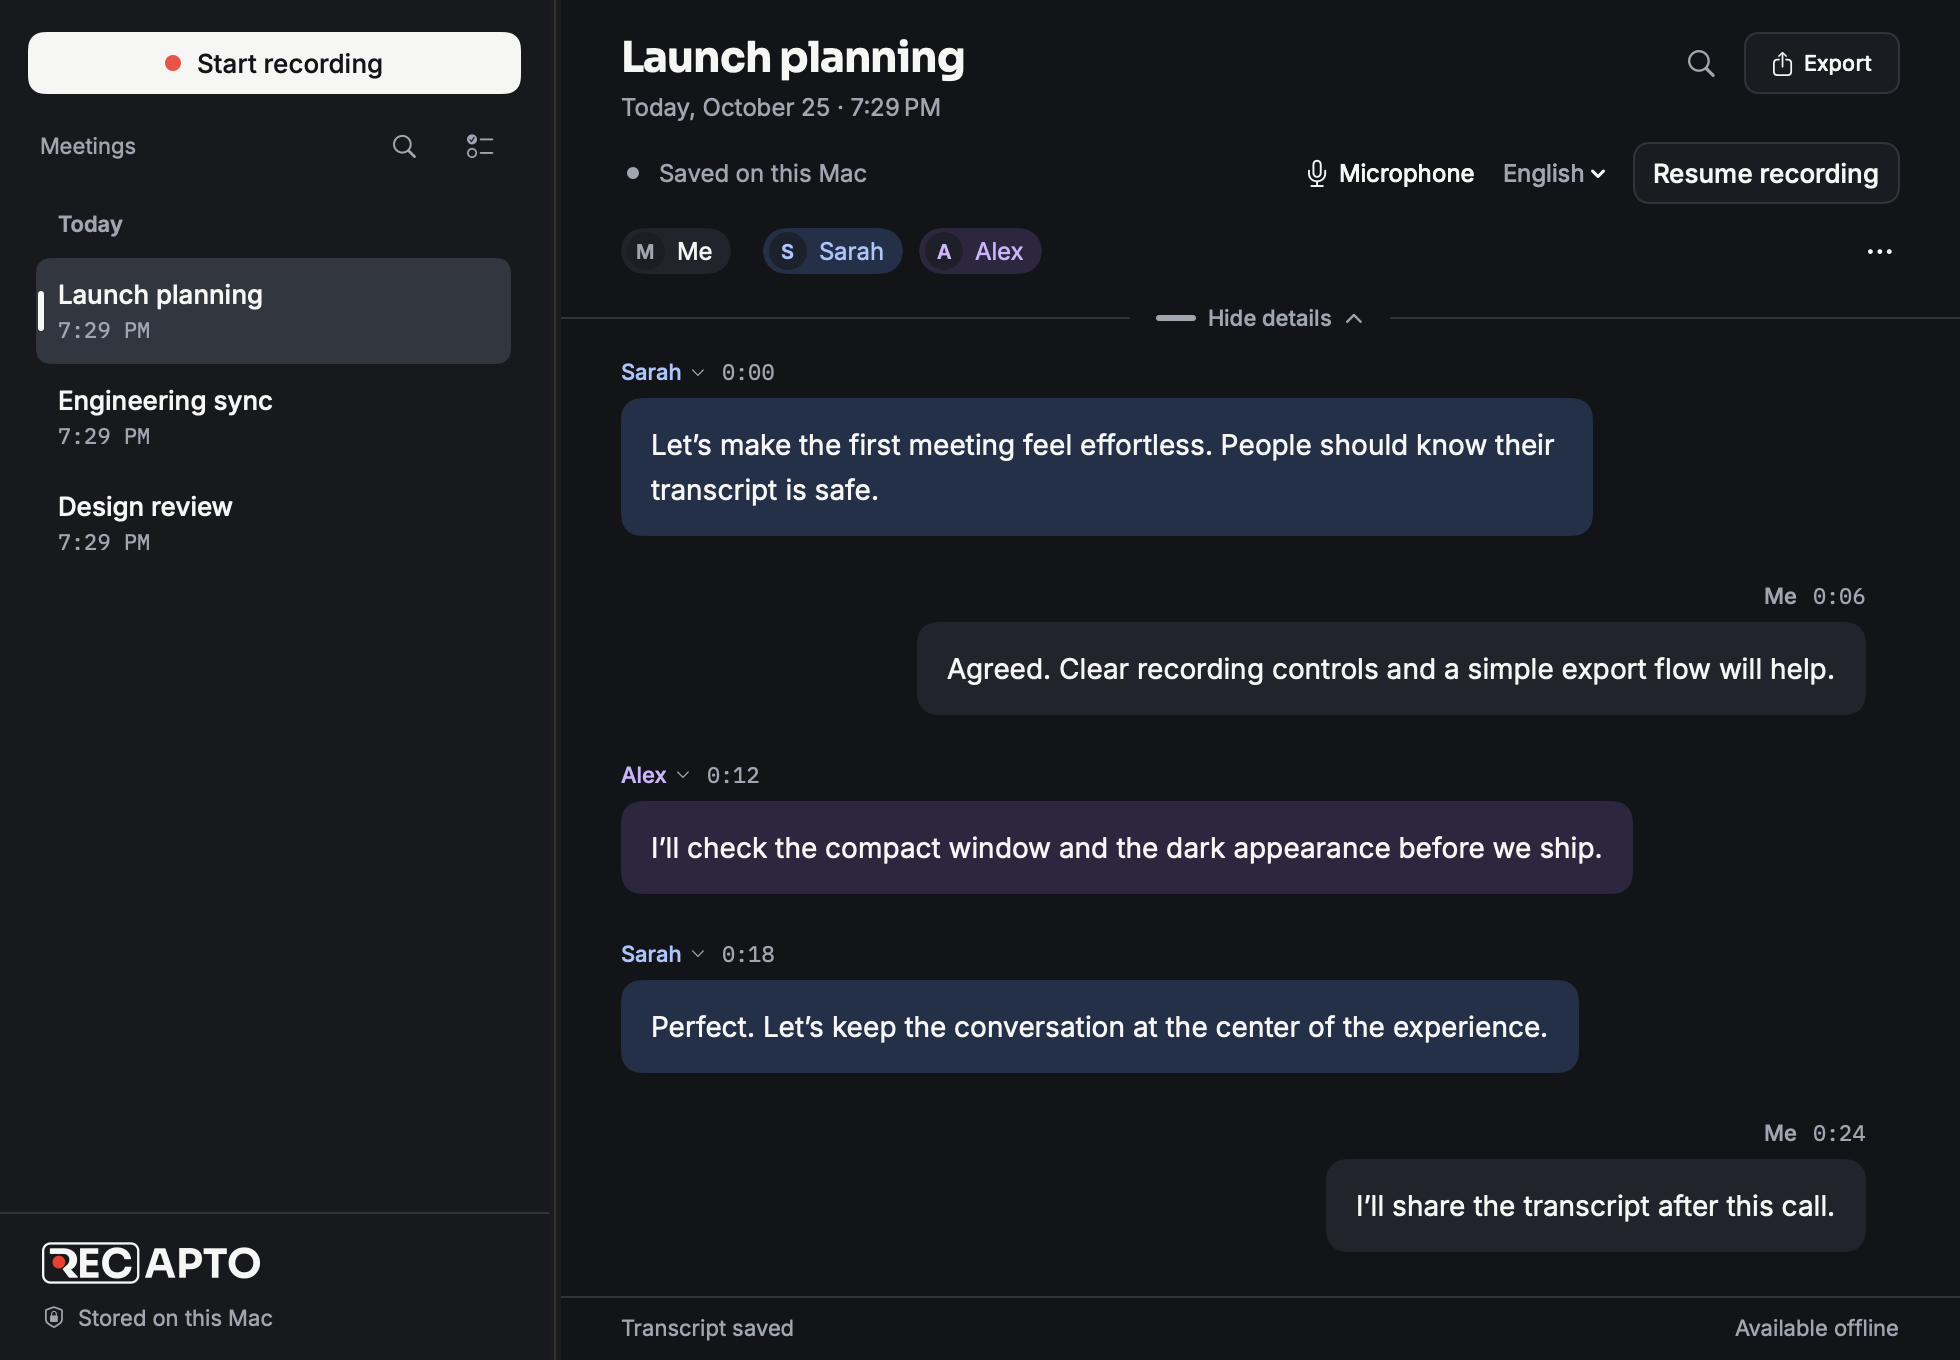Select the Alex speaker chip
Viewport: 1960px width, 1360px height.
[x=980, y=251]
